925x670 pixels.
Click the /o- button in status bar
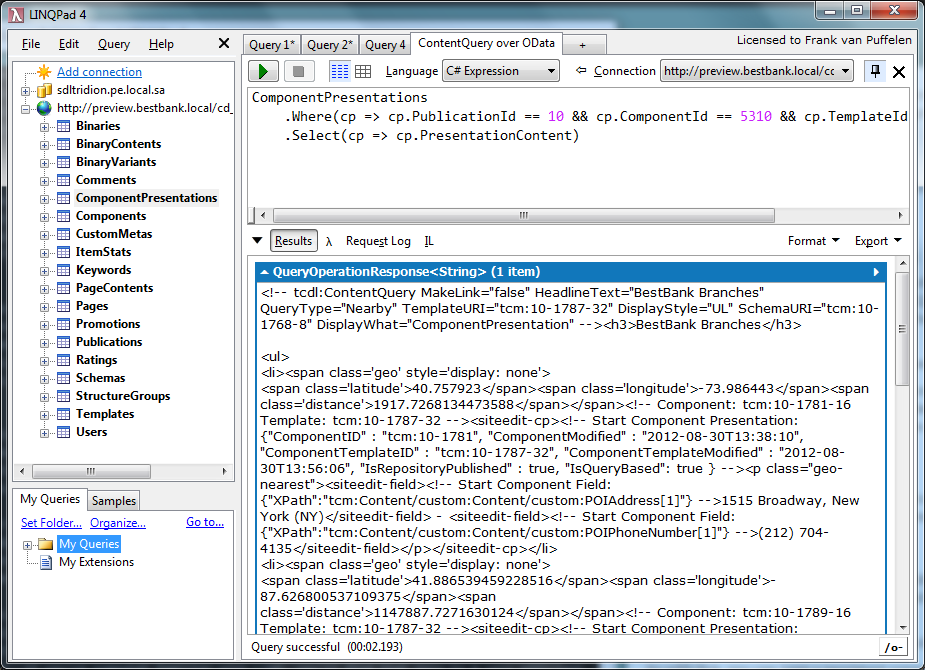[x=892, y=648]
